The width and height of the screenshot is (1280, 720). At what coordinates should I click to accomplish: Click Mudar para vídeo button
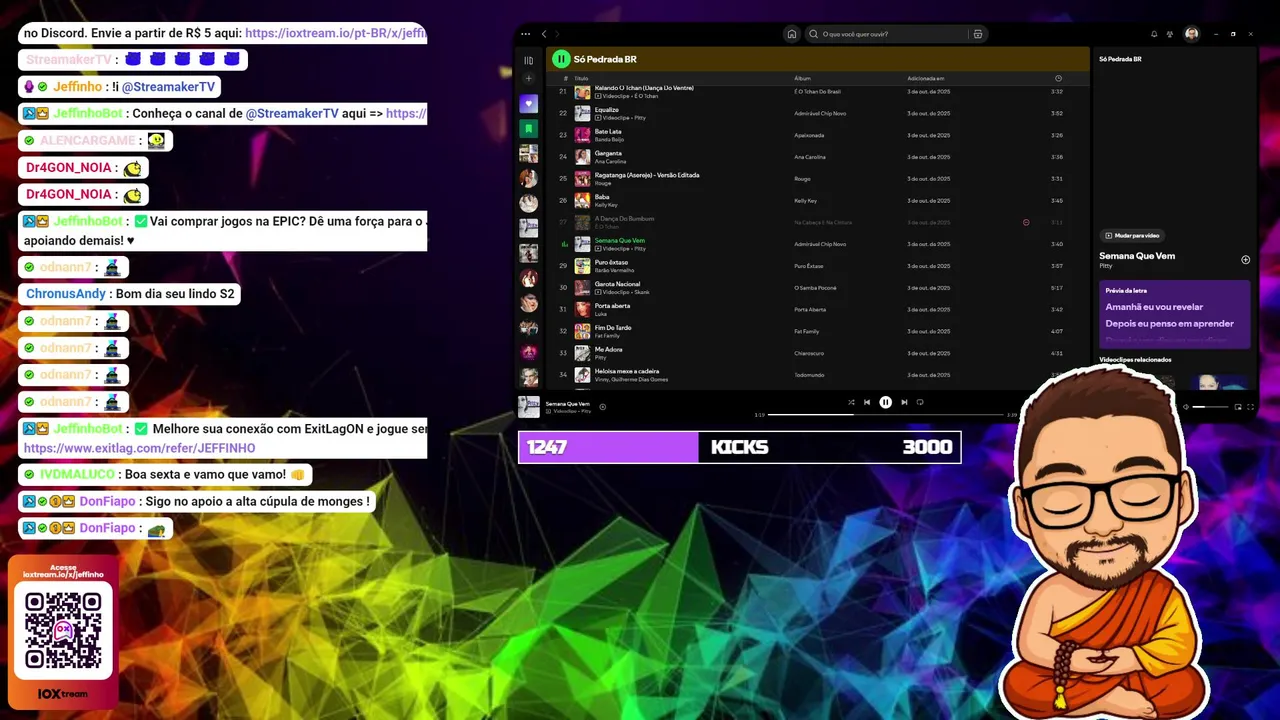coord(1131,236)
